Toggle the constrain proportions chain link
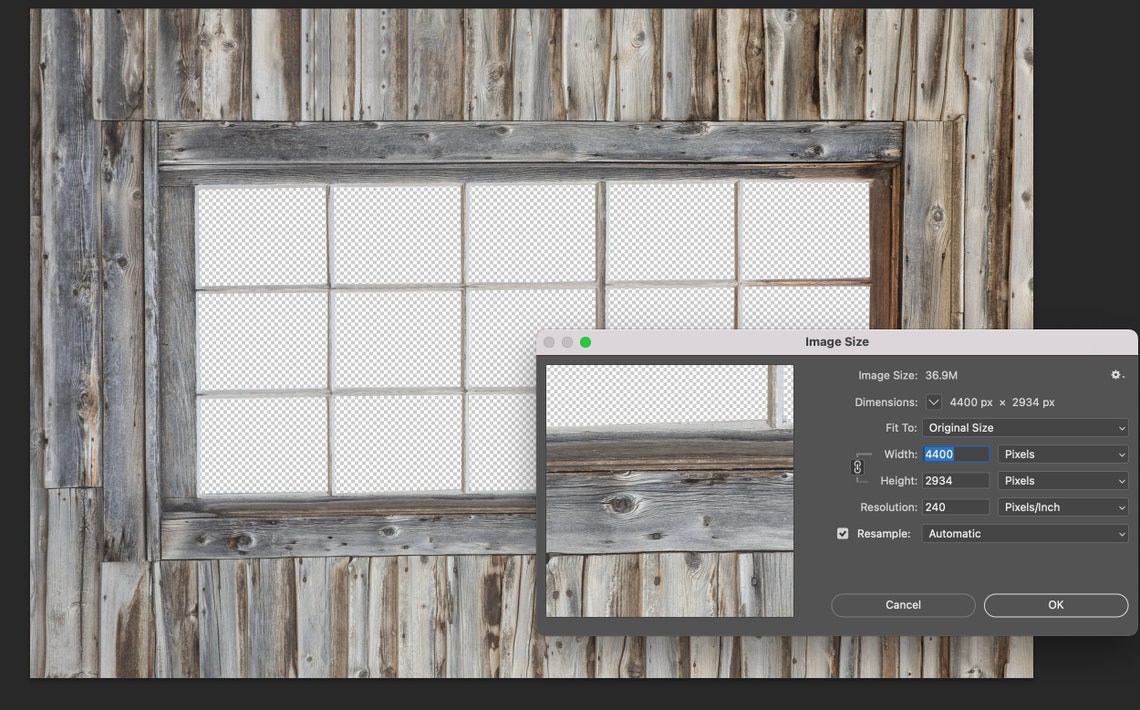Screen dimensions: 1140x710 tap(855, 468)
